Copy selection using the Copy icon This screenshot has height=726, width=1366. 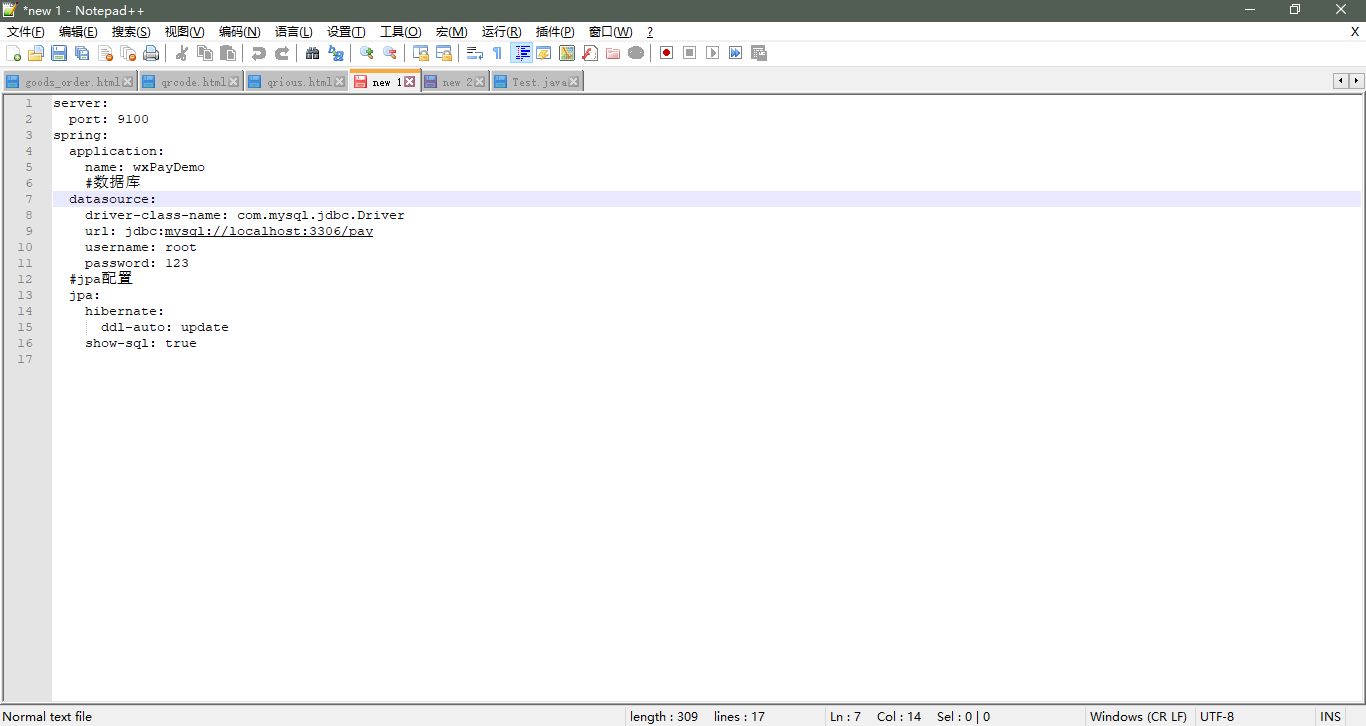pos(205,53)
